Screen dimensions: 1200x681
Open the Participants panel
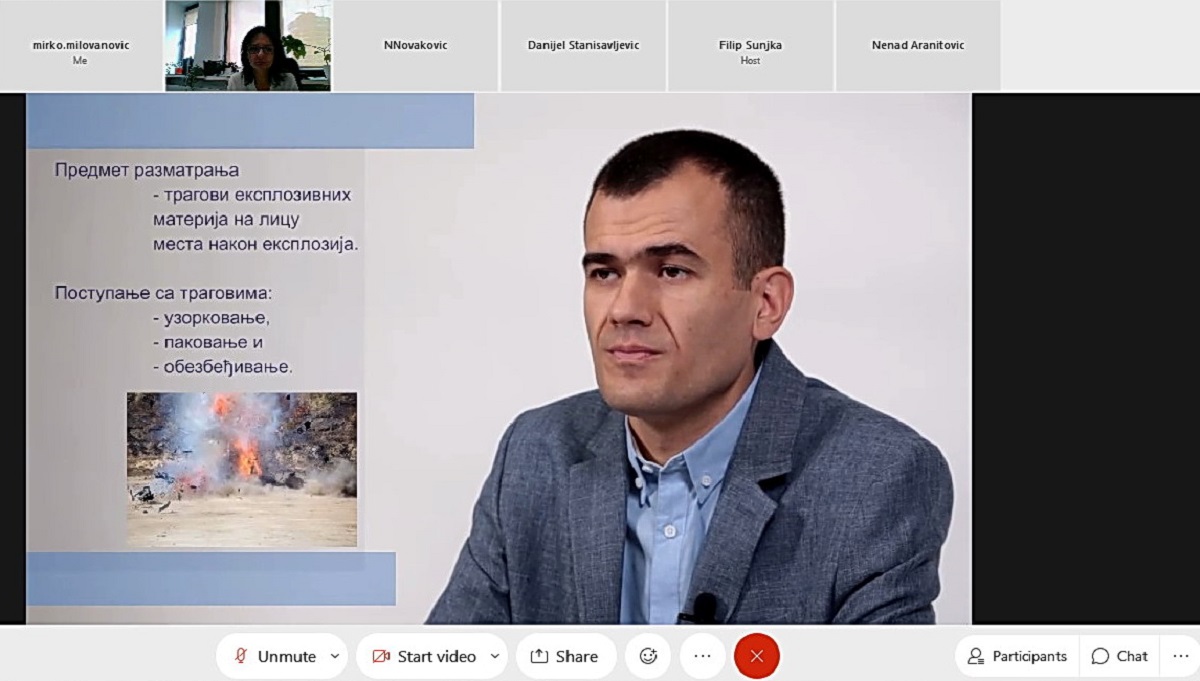[x=1017, y=656]
